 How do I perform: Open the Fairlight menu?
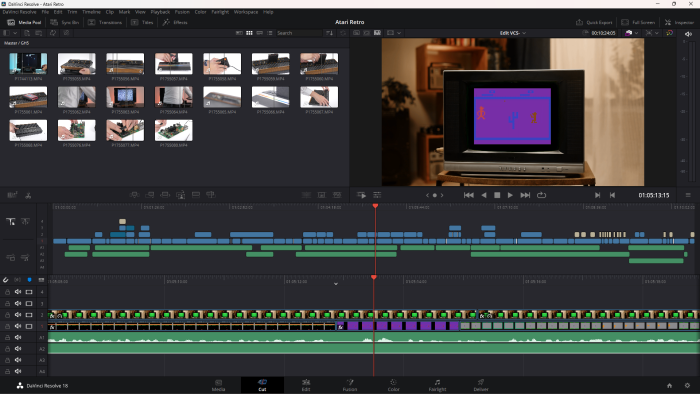point(220,12)
